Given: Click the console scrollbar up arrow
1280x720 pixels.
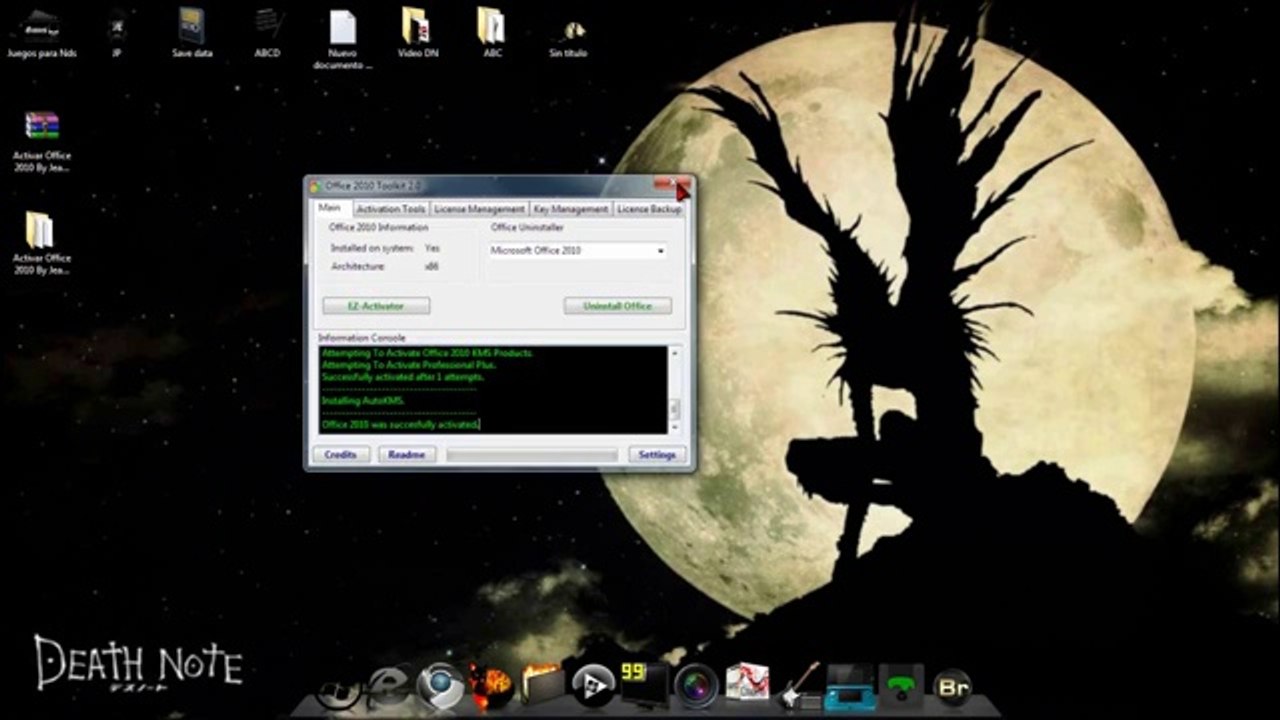Looking at the screenshot, I should [674, 353].
